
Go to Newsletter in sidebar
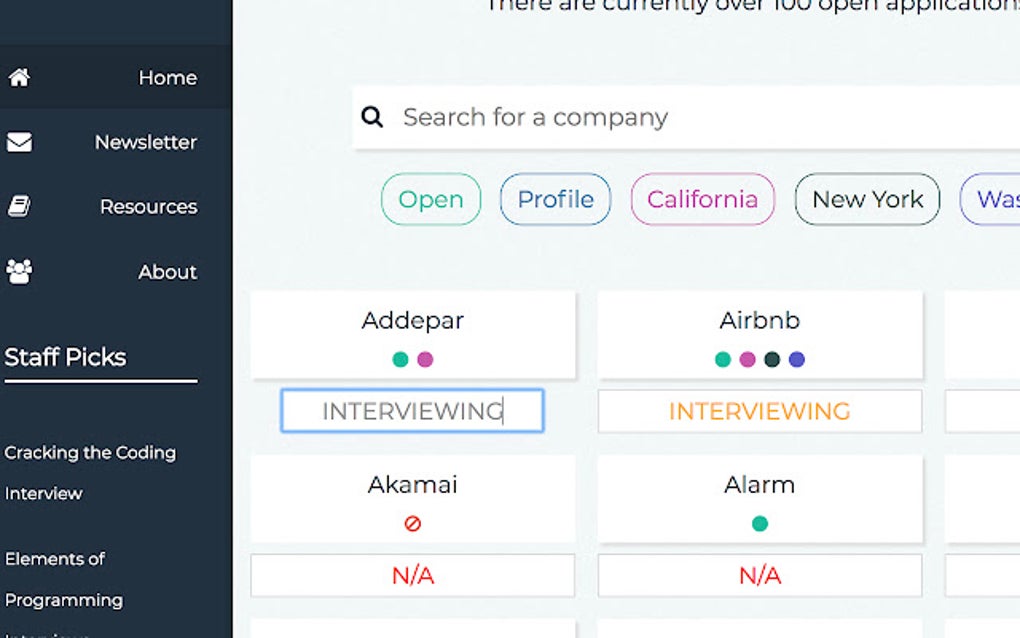click(x=145, y=142)
